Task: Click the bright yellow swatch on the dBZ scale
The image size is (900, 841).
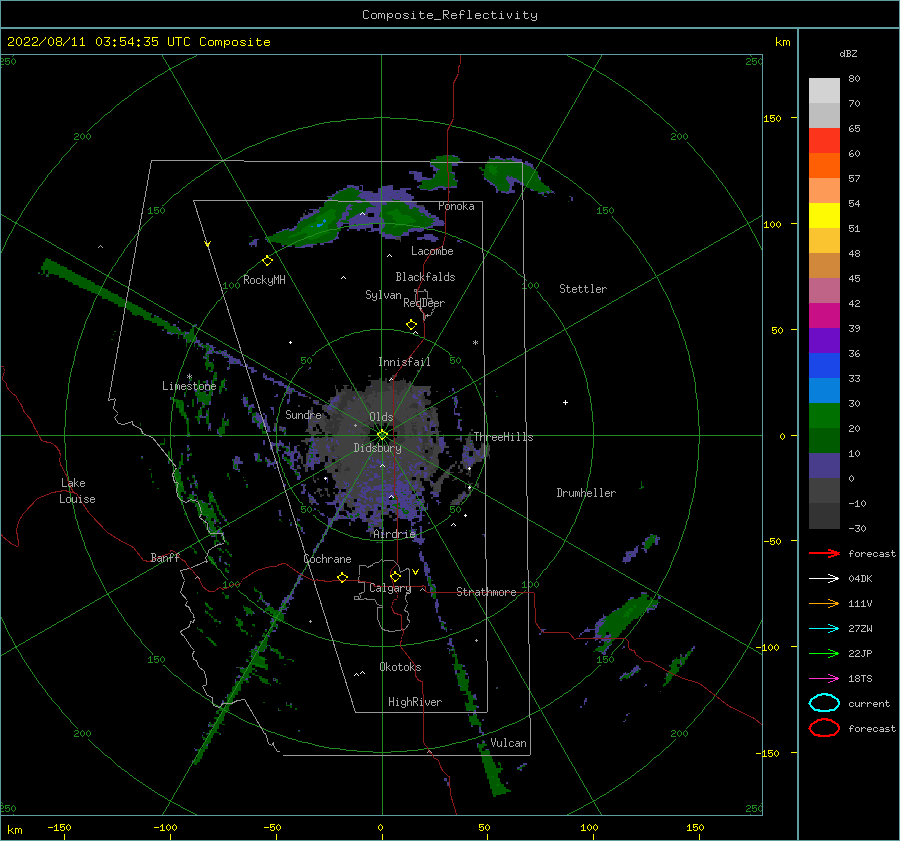Action: (824, 215)
